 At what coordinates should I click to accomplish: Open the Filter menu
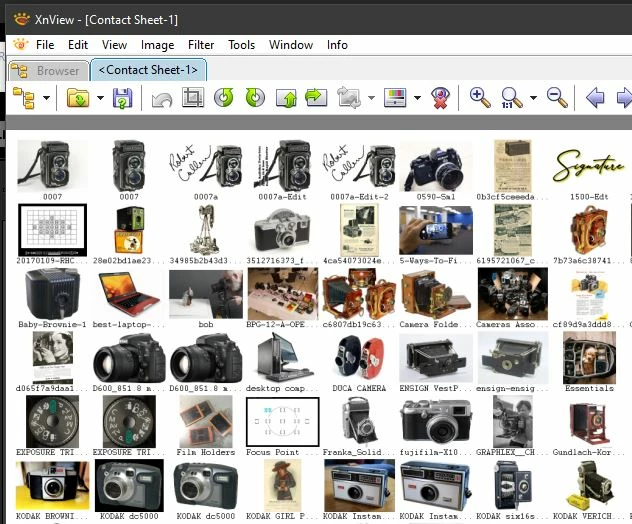(201, 45)
